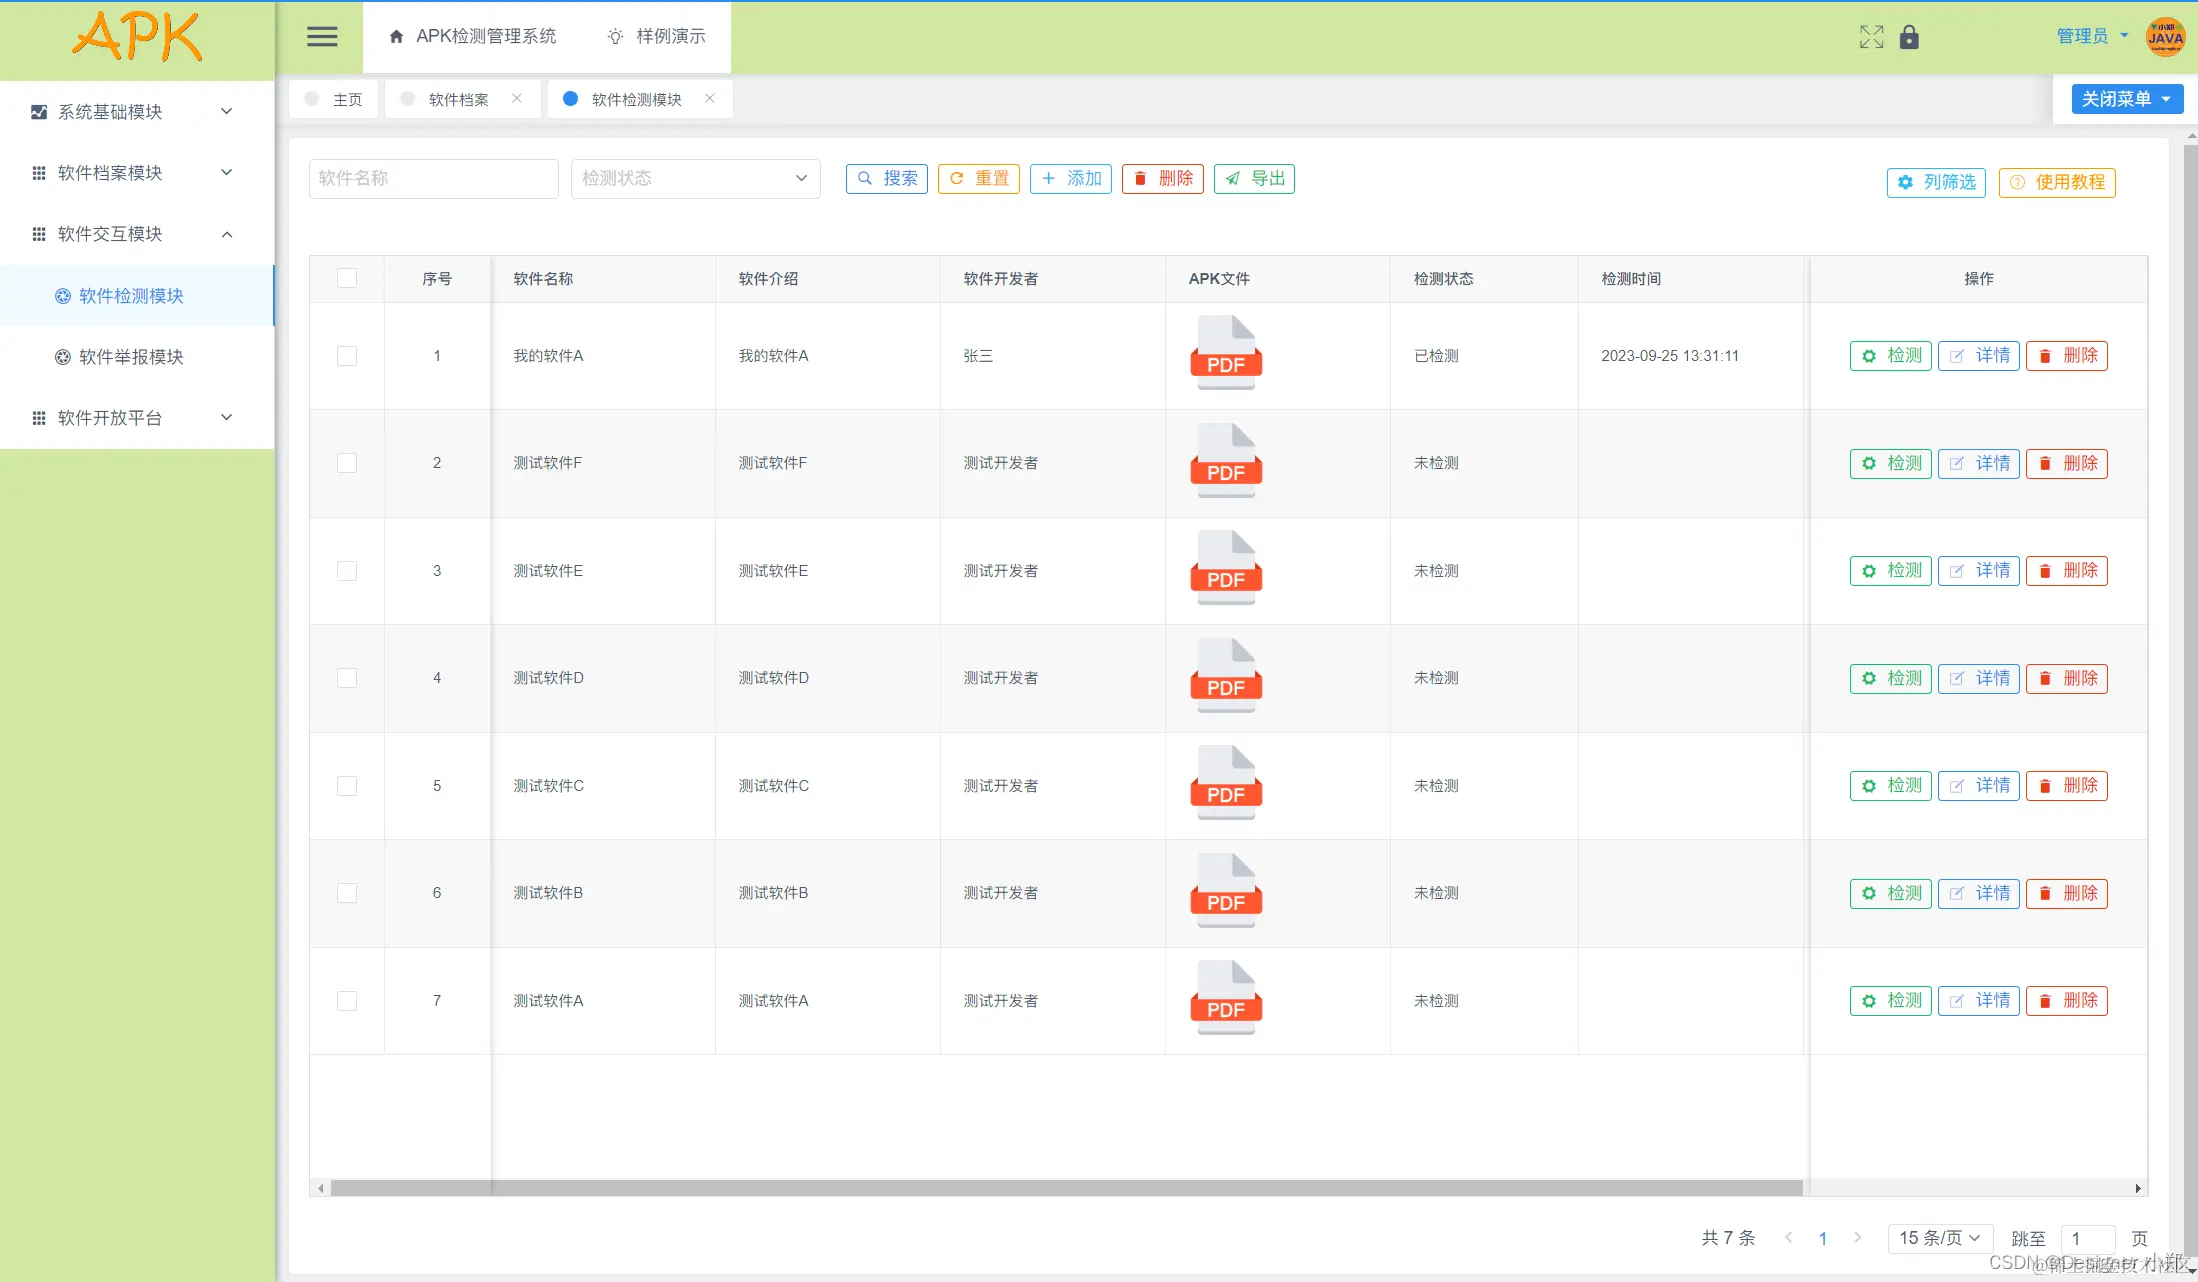The height and width of the screenshot is (1282, 2198).
Task: Click 检测 button for 测试软件E
Action: click(1890, 570)
